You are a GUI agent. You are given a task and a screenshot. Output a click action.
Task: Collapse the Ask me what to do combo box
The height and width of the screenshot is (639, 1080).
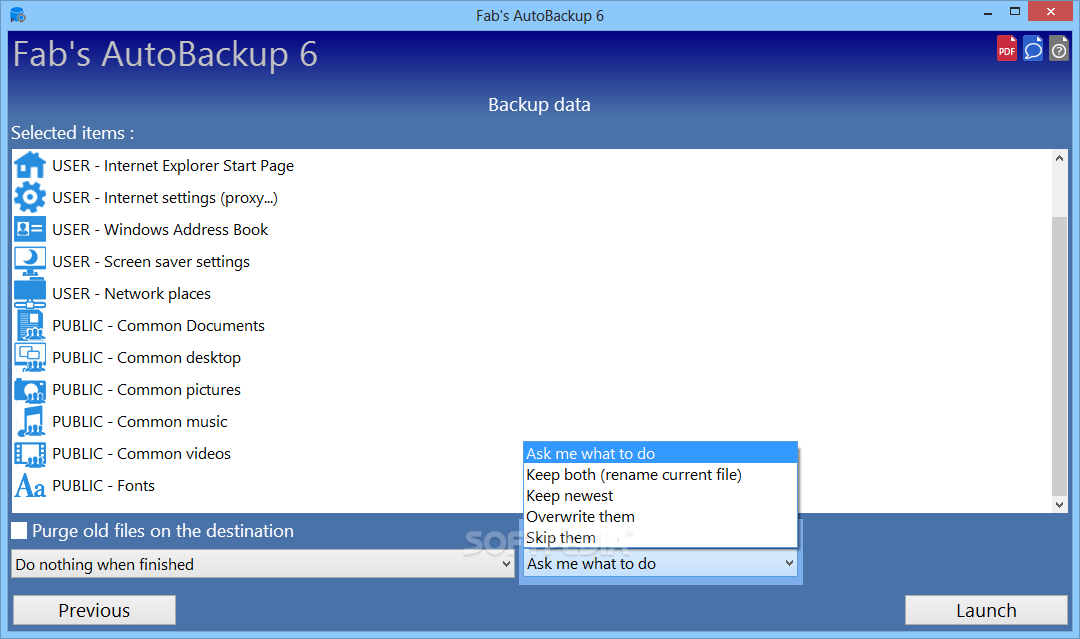click(x=660, y=563)
